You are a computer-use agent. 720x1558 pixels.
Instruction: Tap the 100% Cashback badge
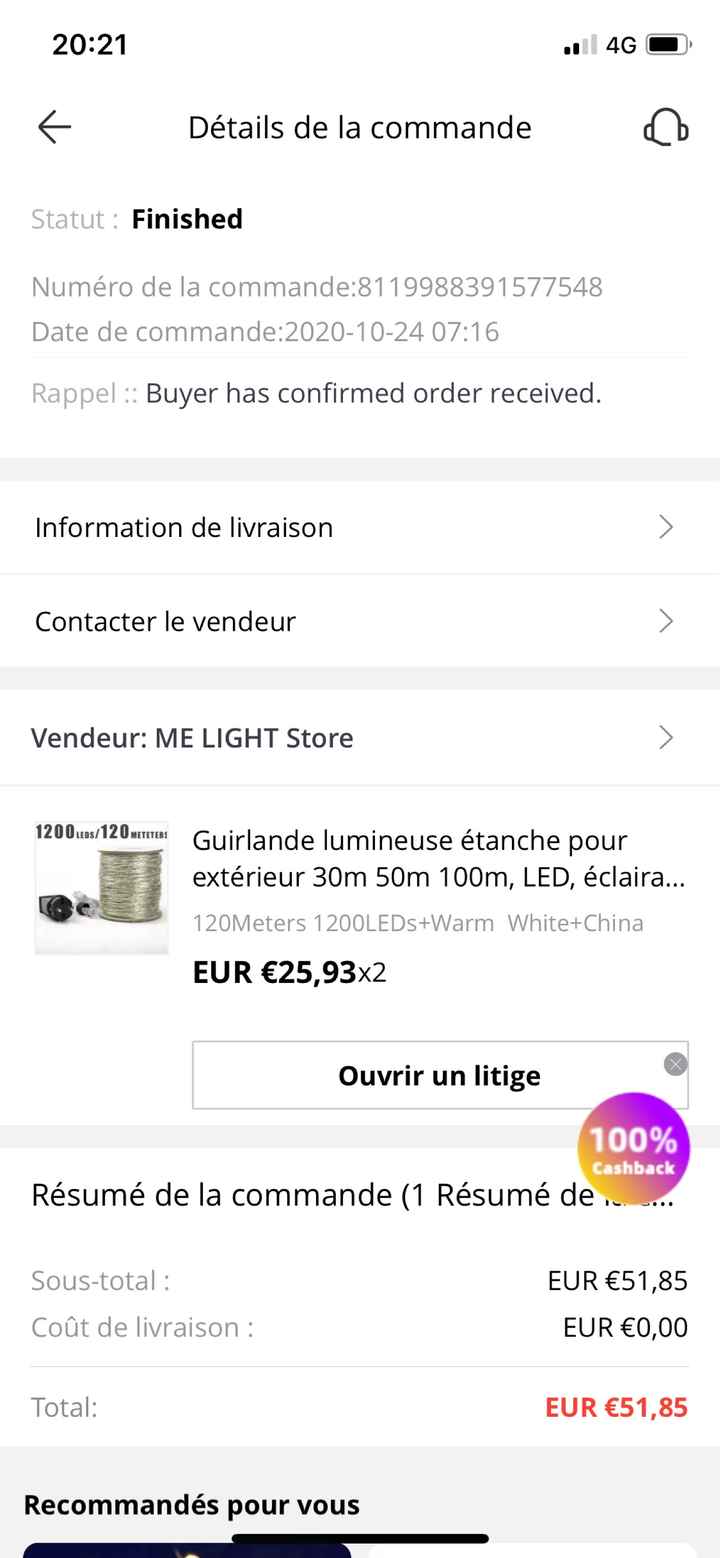[x=633, y=1147]
